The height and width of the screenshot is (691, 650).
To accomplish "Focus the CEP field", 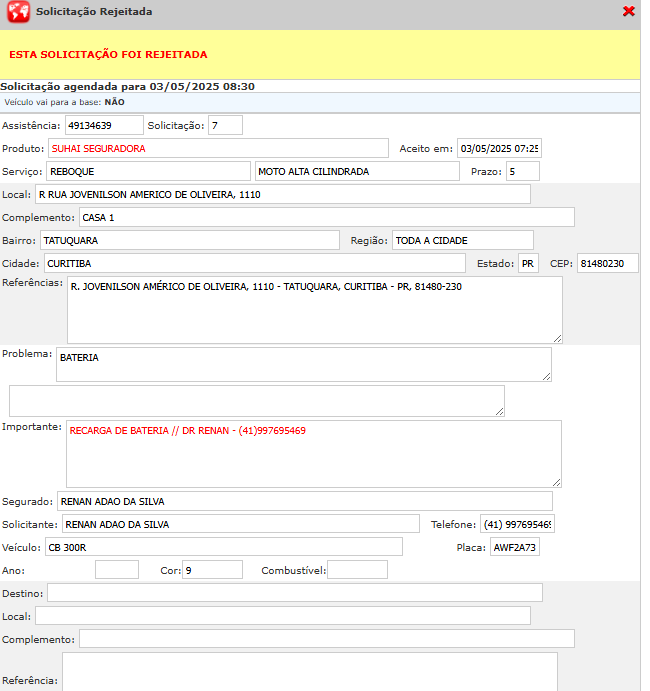I will [607, 263].
